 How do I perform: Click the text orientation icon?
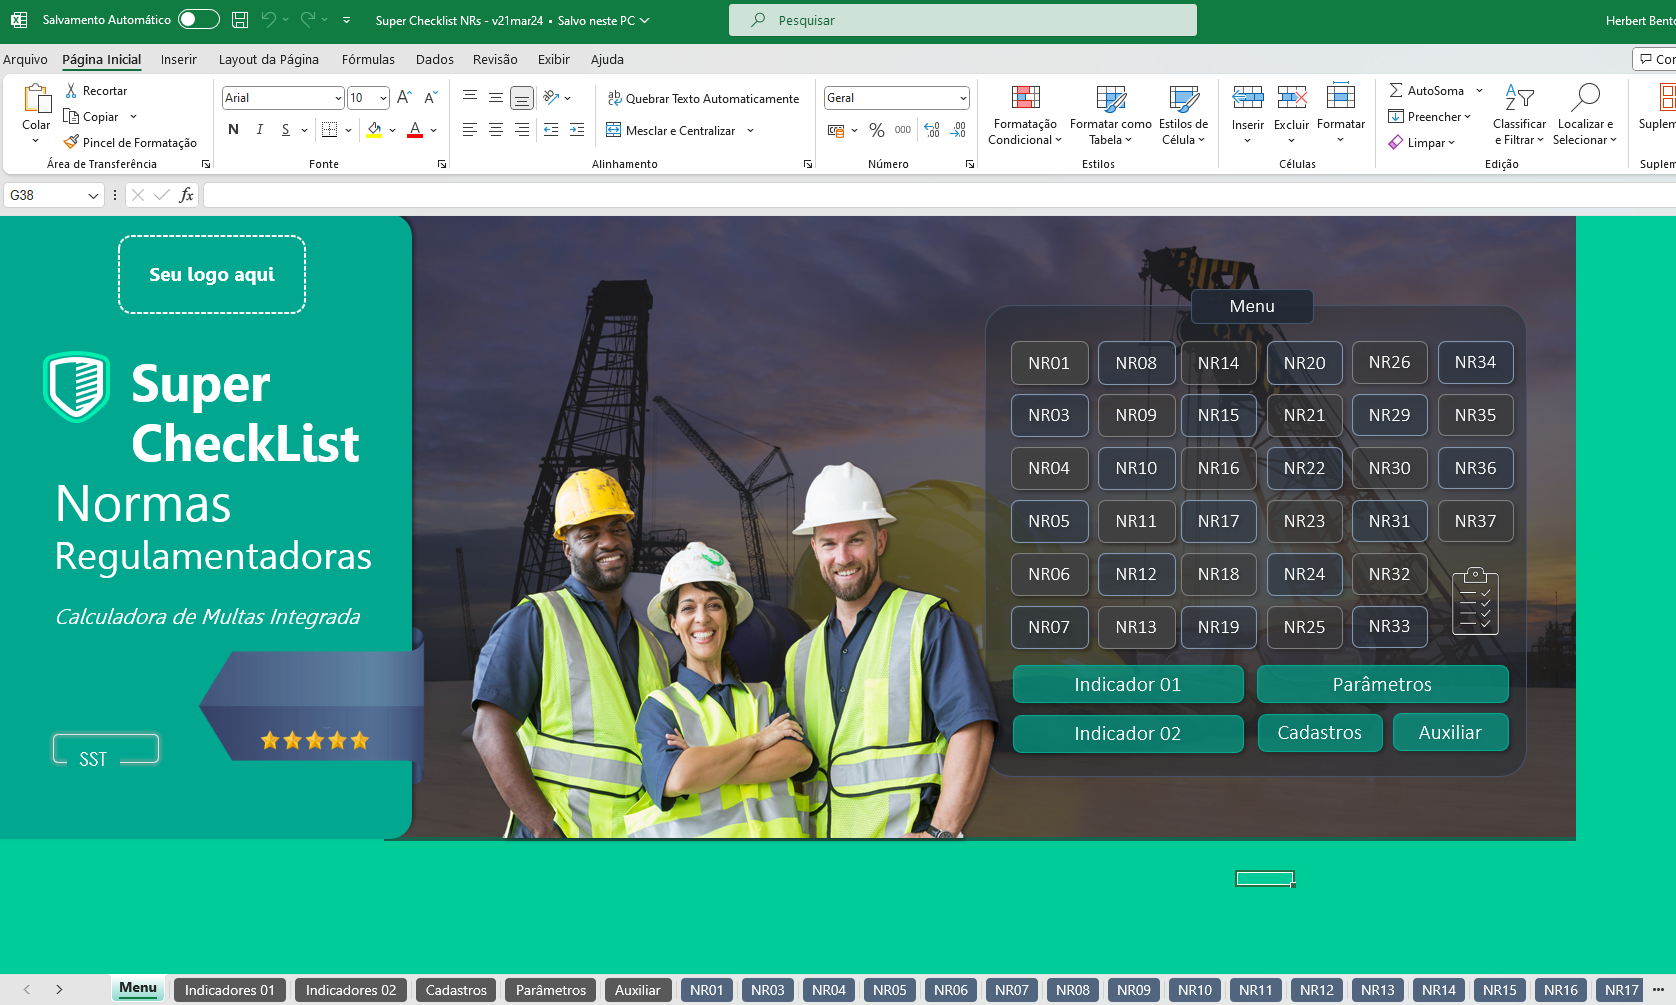click(x=551, y=97)
